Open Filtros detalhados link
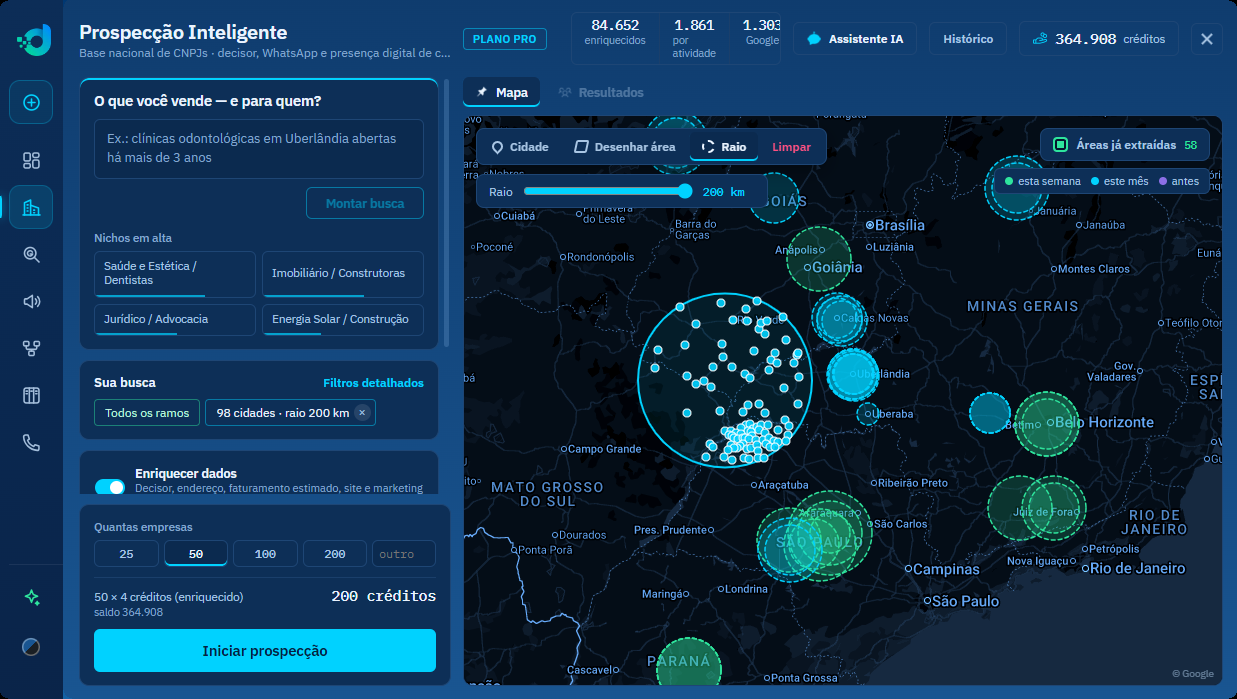 373,383
